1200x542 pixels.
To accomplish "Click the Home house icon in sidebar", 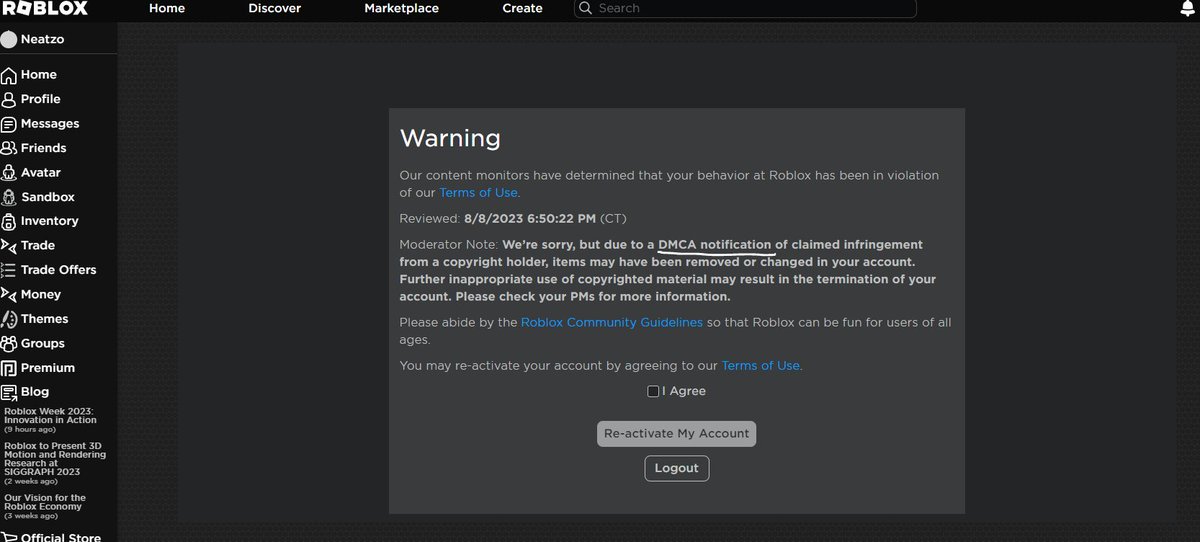I will (9, 75).
